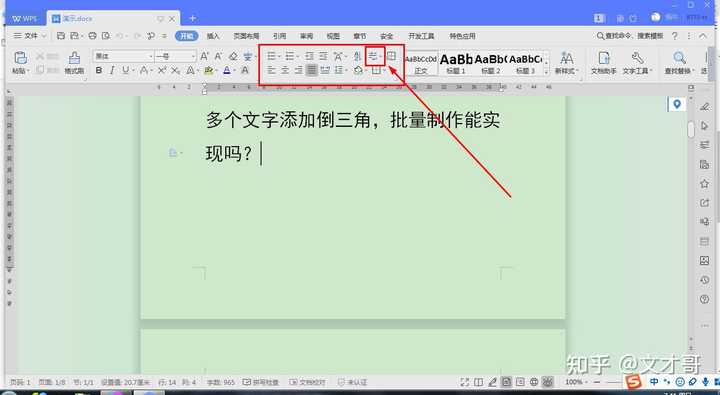Toggle Italic formatting

point(112,70)
